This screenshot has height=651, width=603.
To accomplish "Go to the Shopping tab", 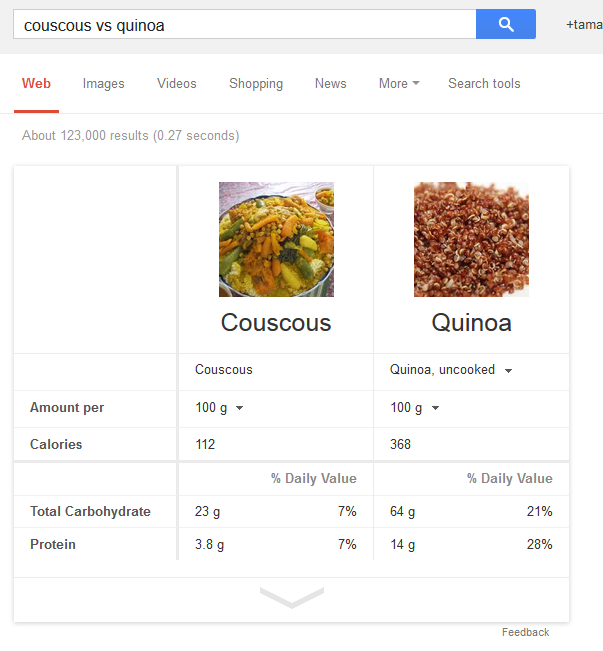I will (256, 84).
